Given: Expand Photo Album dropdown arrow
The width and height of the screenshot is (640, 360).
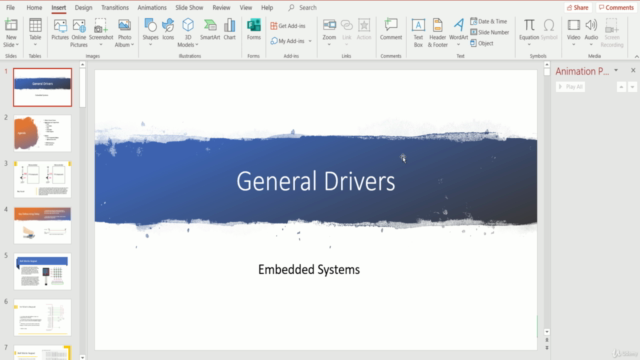Looking at the screenshot, I should (132, 44).
